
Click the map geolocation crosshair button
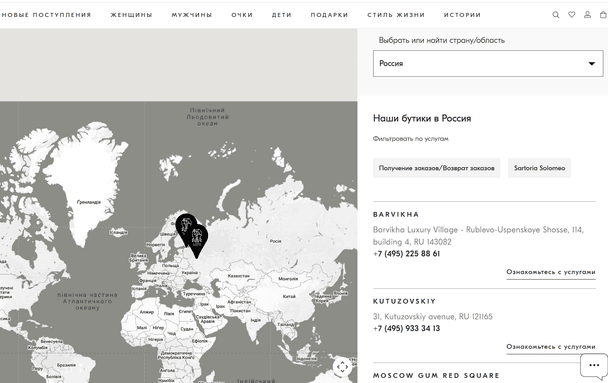point(342,366)
